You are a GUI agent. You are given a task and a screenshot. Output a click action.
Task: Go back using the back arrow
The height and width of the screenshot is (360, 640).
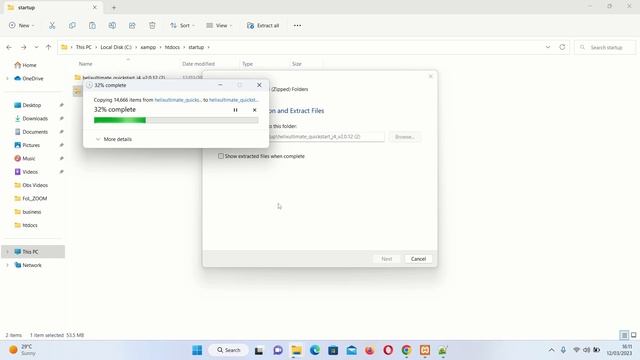click(x=9, y=47)
